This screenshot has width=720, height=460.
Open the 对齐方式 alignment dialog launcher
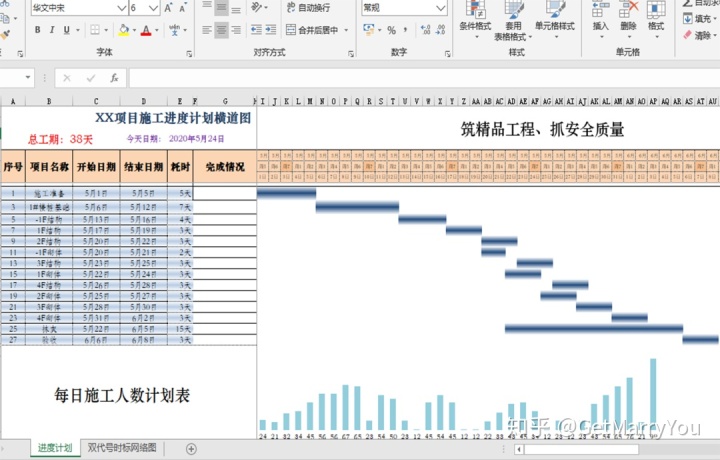click(351, 54)
